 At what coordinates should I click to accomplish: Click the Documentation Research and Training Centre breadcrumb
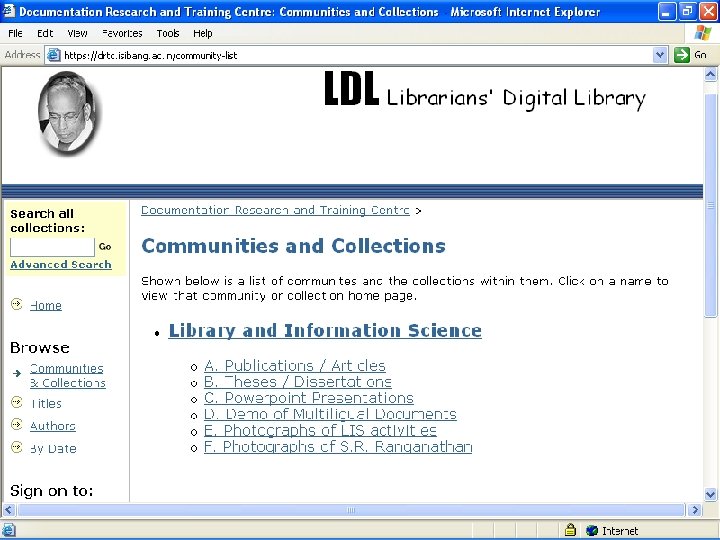(275, 210)
